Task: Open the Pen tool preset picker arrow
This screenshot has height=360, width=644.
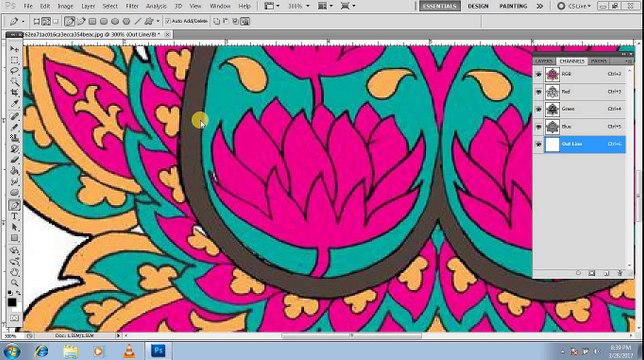Action: tap(23, 21)
